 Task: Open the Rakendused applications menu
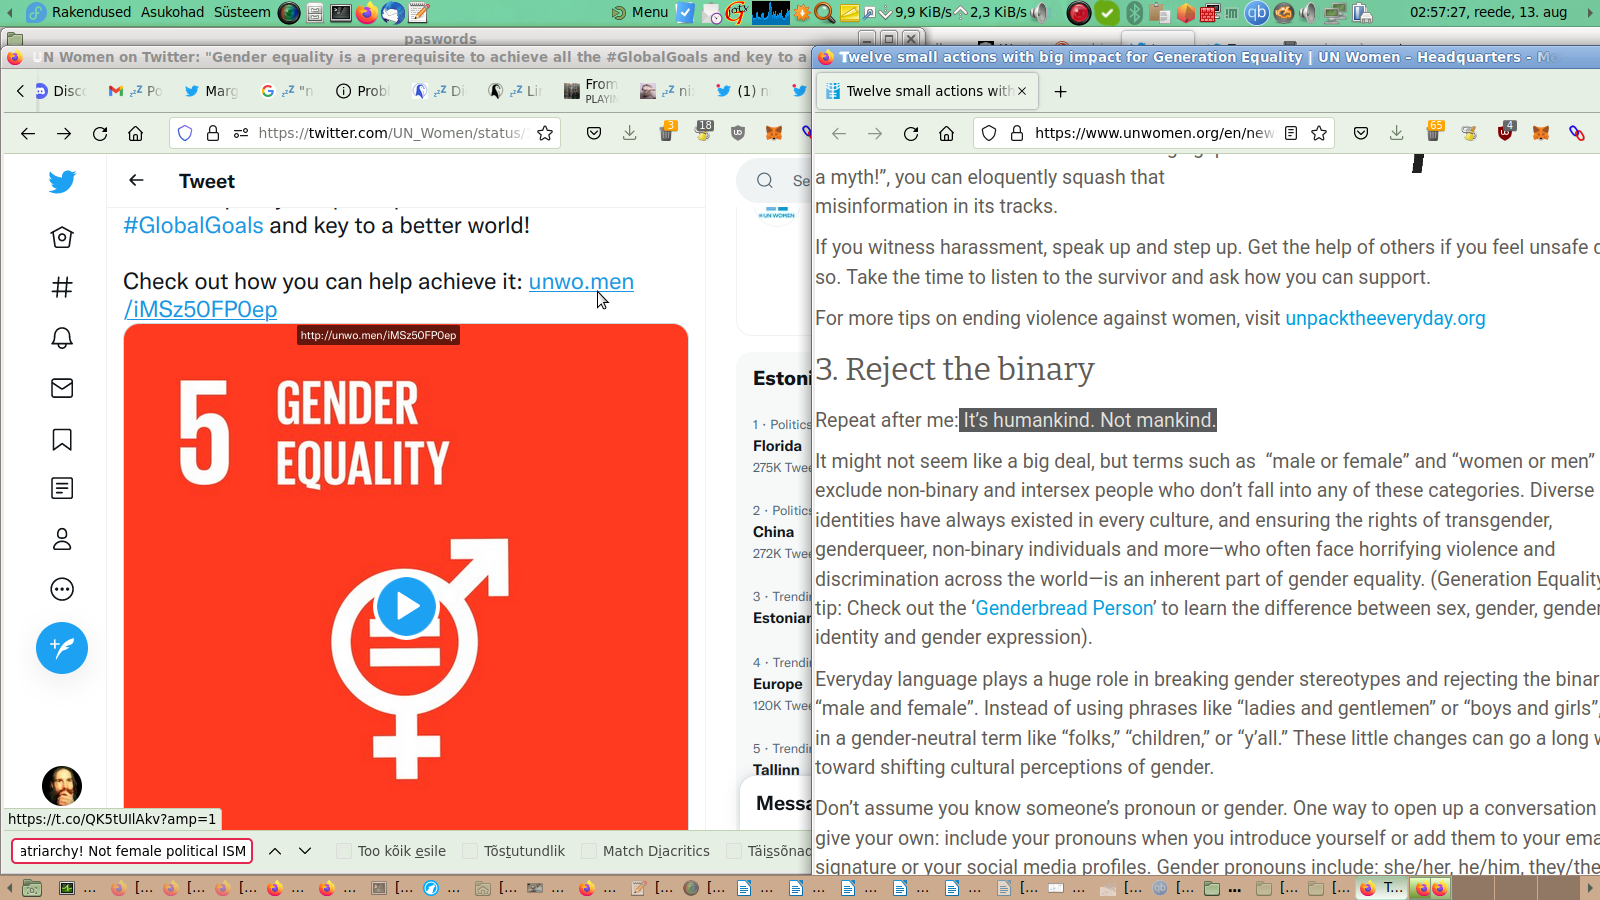(91, 12)
